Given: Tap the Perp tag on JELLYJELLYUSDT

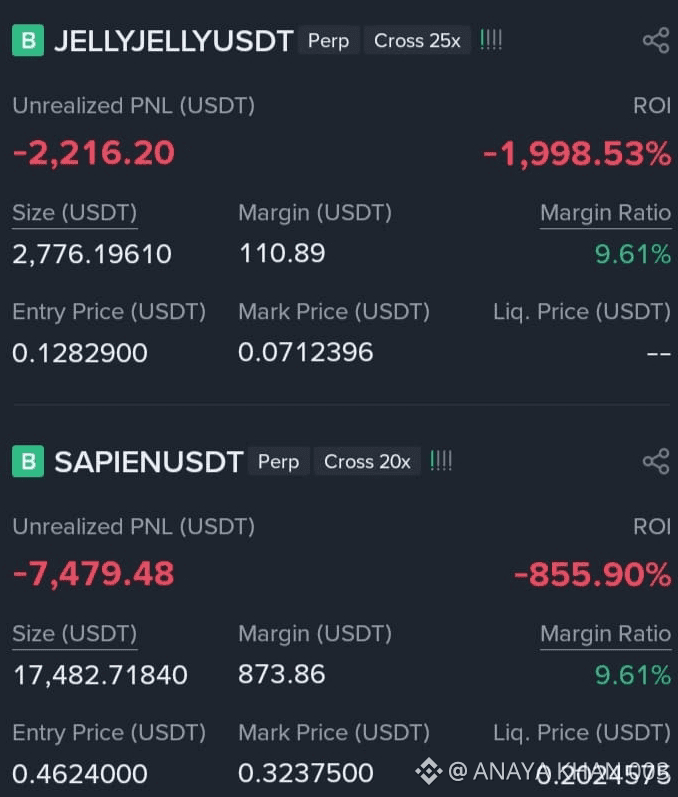Looking at the screenshot, I should [329, 40].
